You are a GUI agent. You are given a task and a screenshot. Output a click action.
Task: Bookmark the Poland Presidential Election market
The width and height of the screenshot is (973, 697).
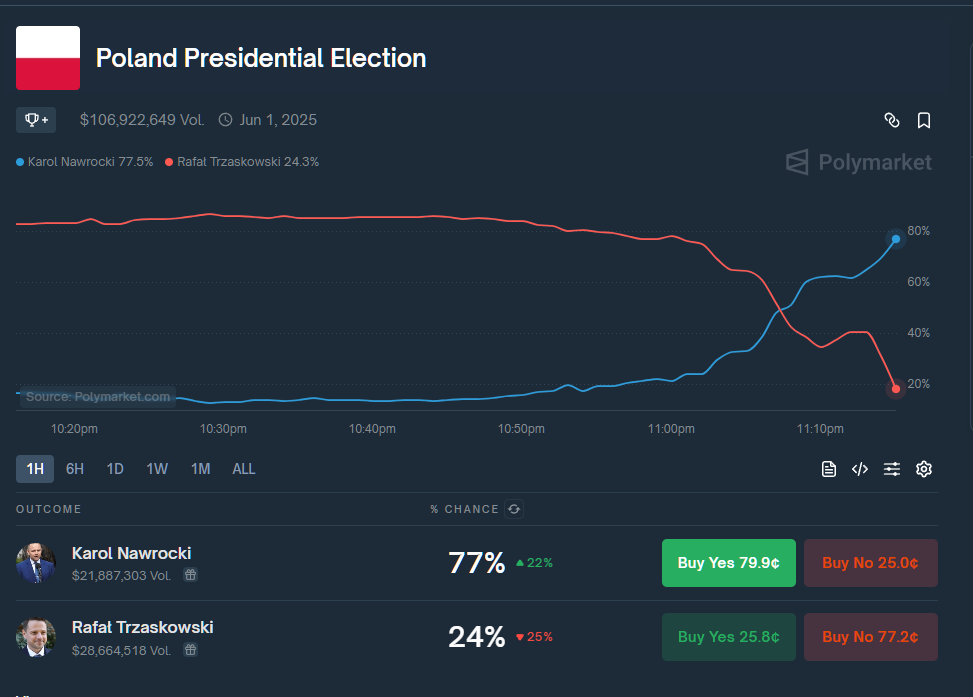click(924, 120)
